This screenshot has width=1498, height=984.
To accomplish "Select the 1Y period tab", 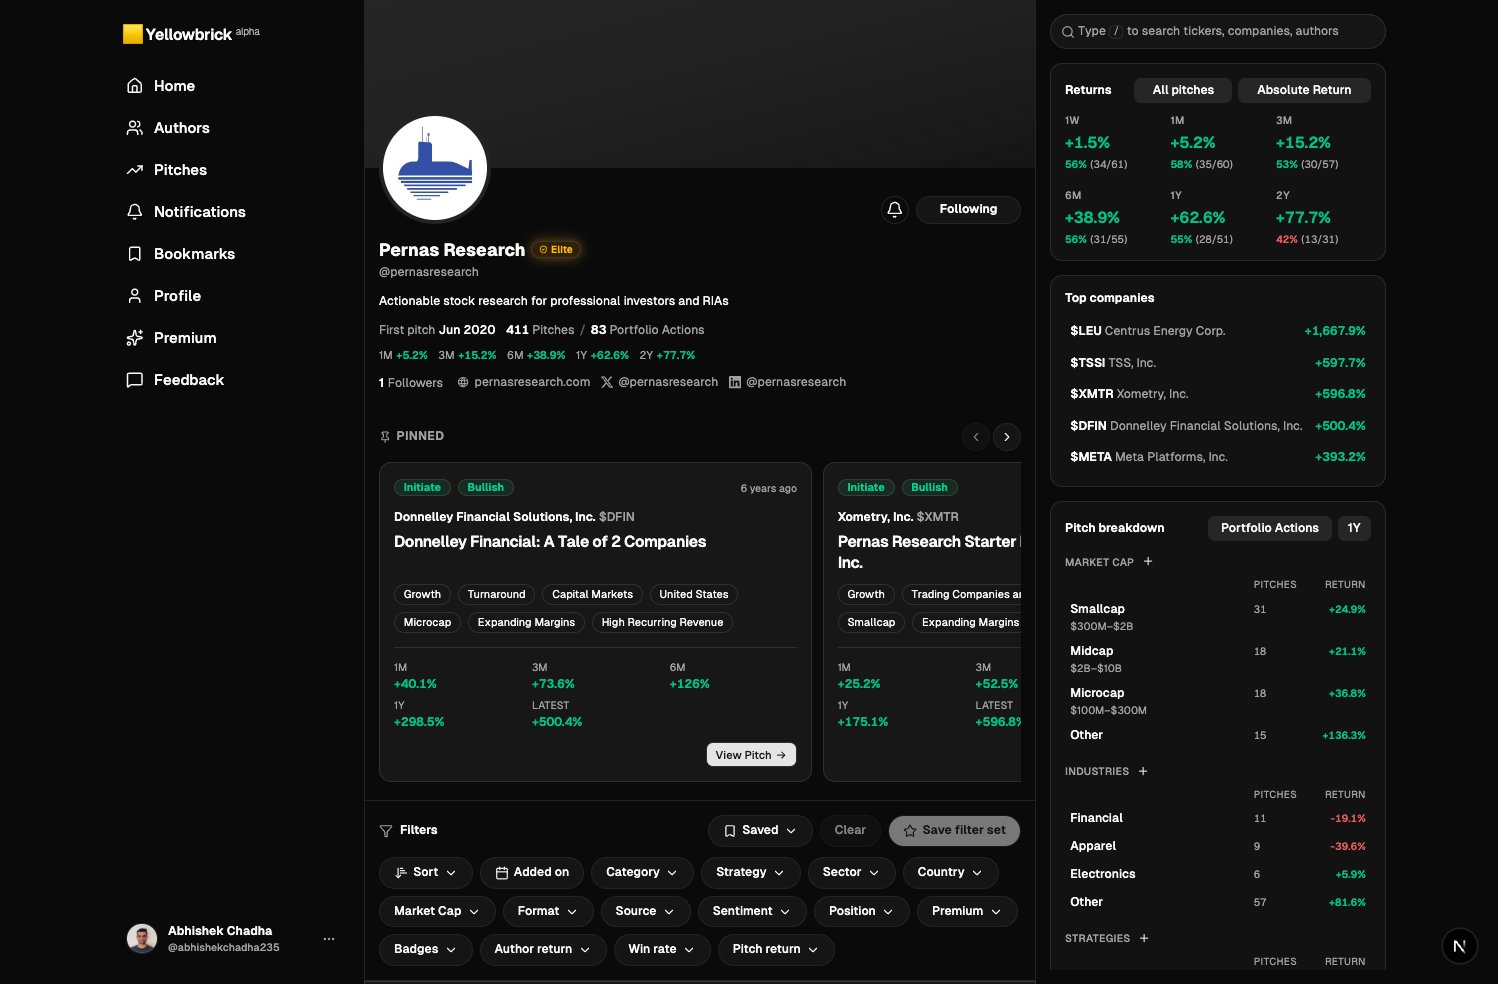I will tap(1354, 528).
